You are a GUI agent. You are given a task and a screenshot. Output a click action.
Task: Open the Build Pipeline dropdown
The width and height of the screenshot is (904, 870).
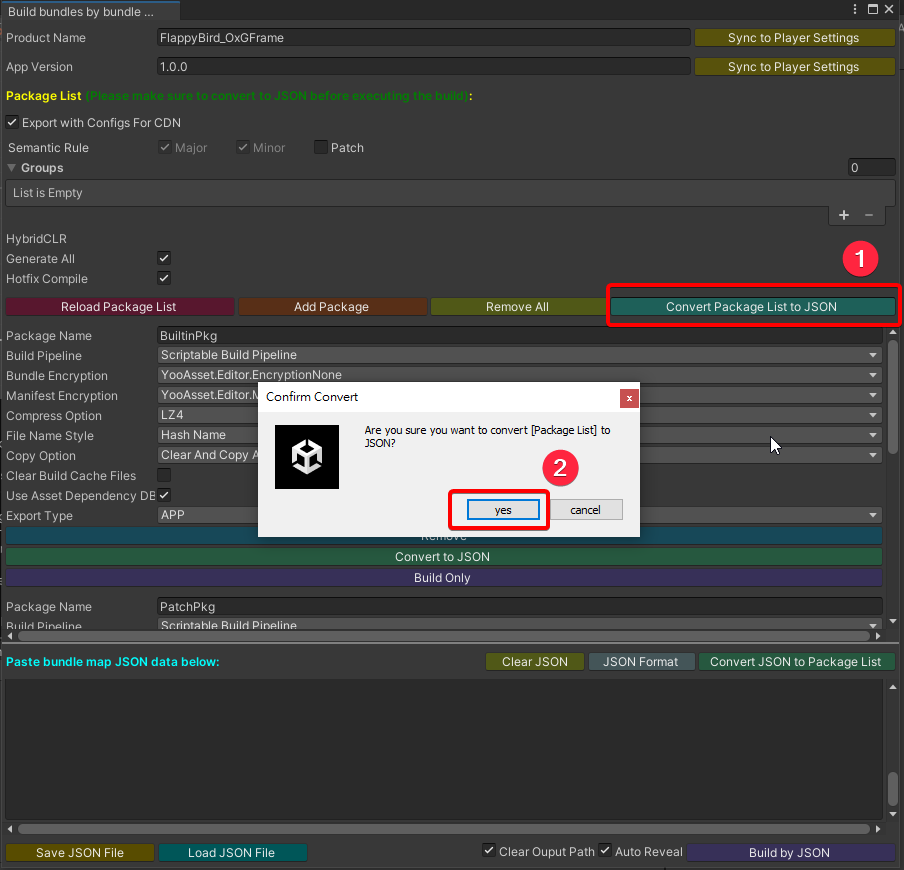tap(519, 355)
